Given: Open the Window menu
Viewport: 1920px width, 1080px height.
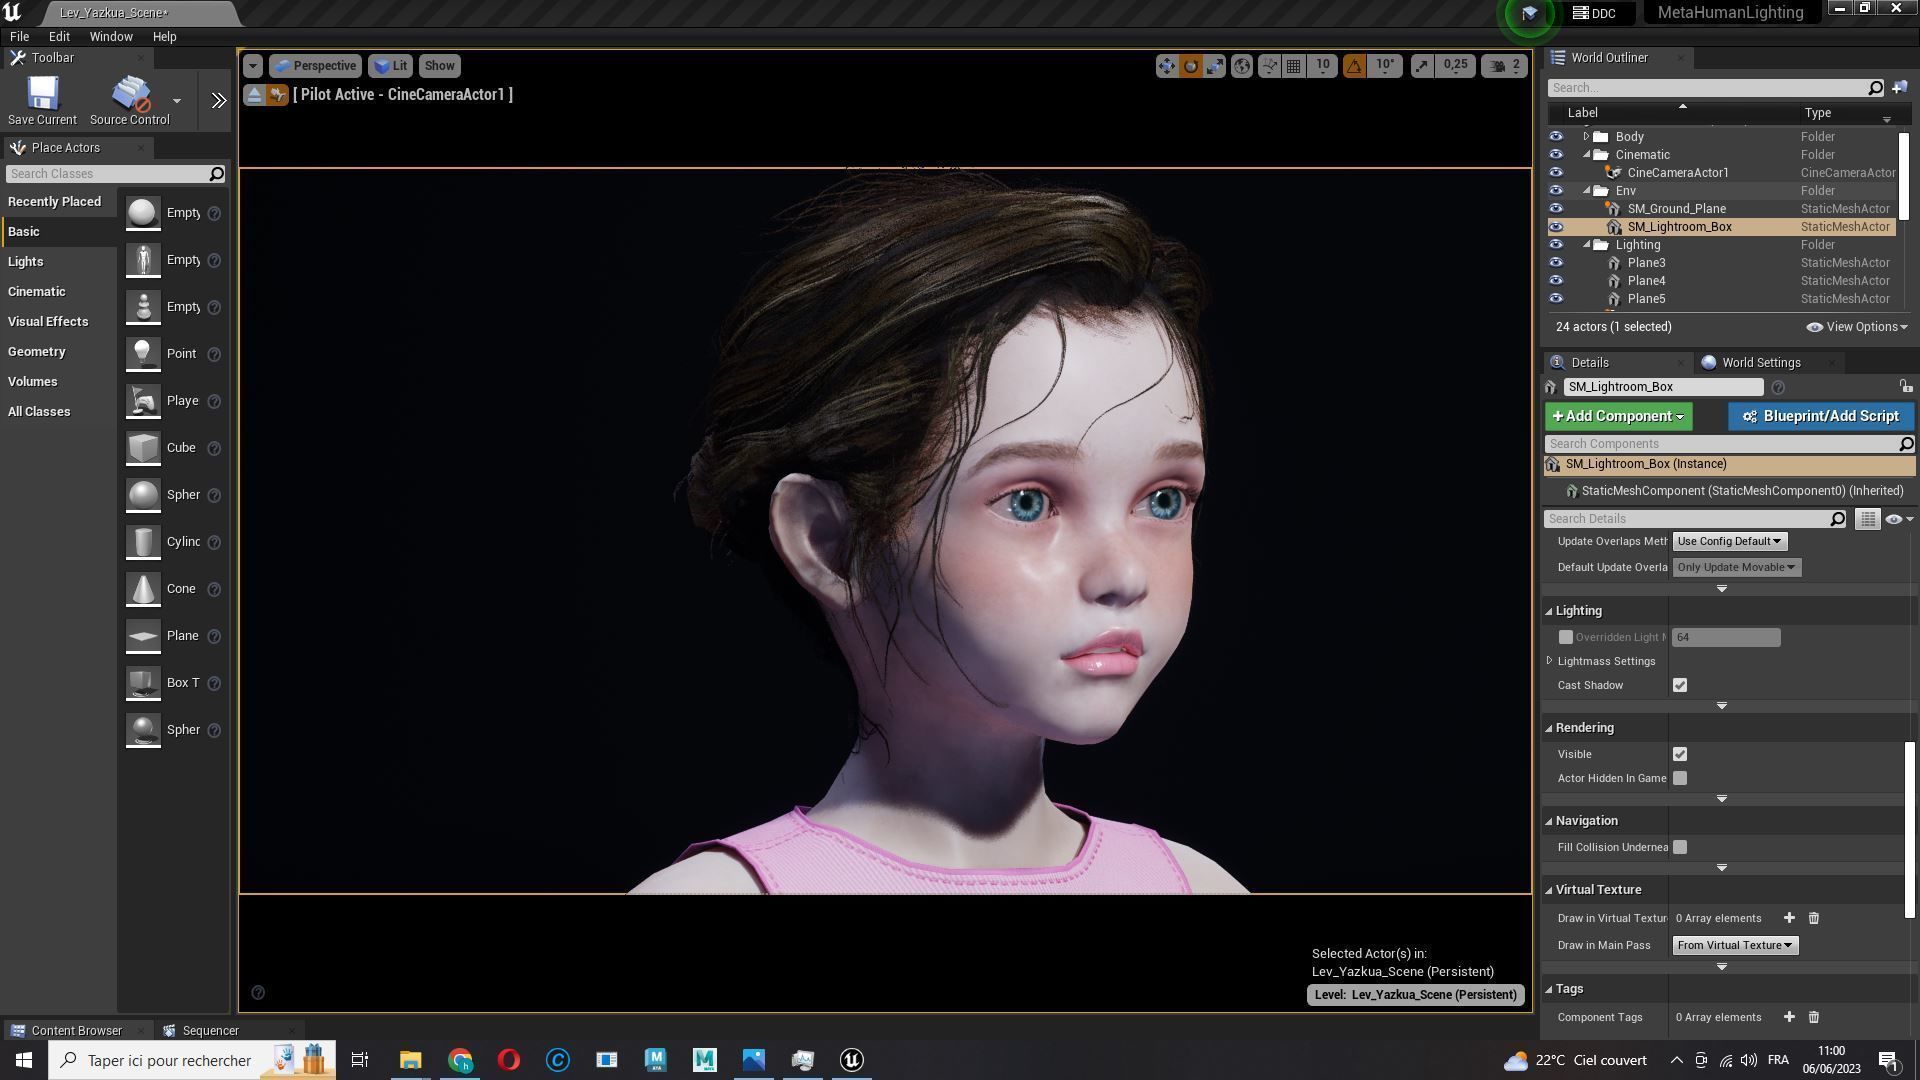Looking at the screenshot, I should (110, 37).
